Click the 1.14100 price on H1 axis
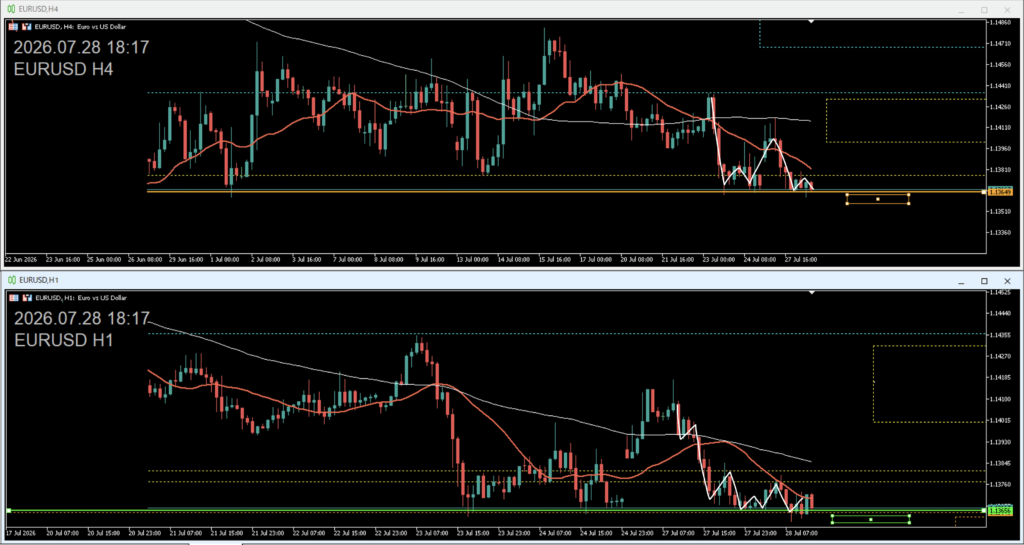This screenshot has height=545, width=1024. click(999, 399)
